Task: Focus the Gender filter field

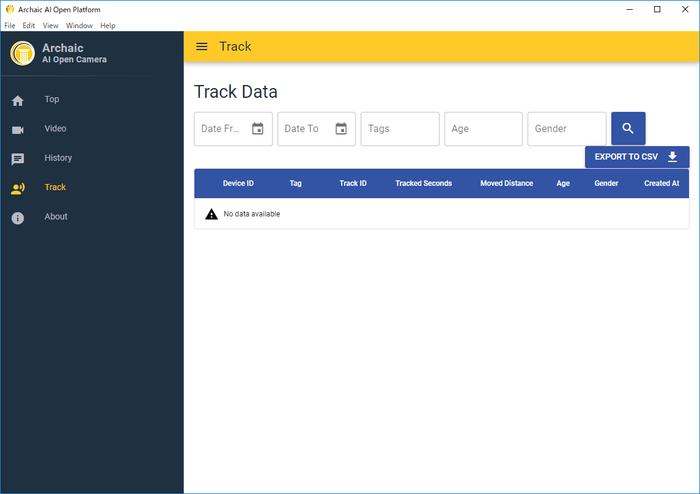Action: [x=566, y=129]
